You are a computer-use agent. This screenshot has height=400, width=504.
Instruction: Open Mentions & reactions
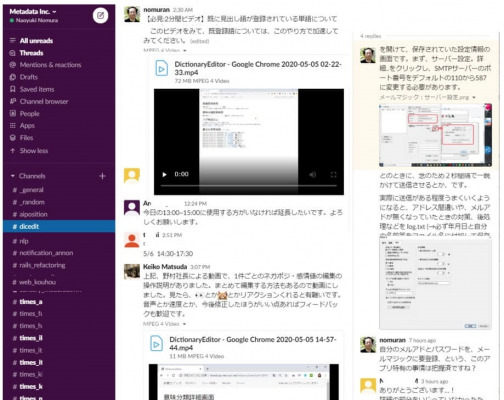pyautogui.click(x=50, y=65)
